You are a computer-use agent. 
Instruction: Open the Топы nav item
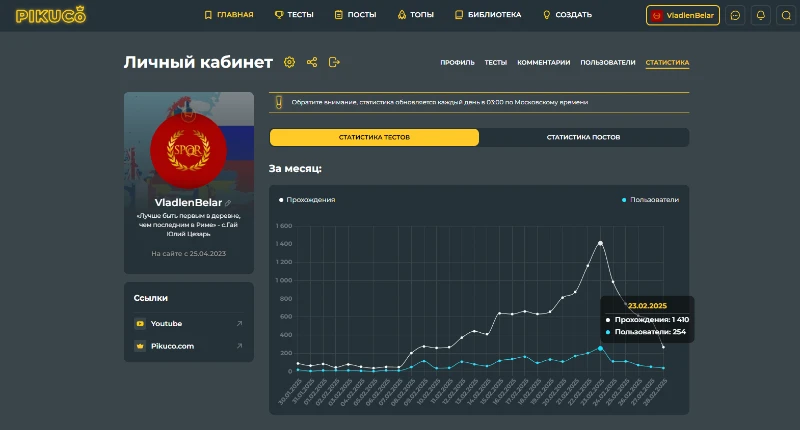click(415, 15)
